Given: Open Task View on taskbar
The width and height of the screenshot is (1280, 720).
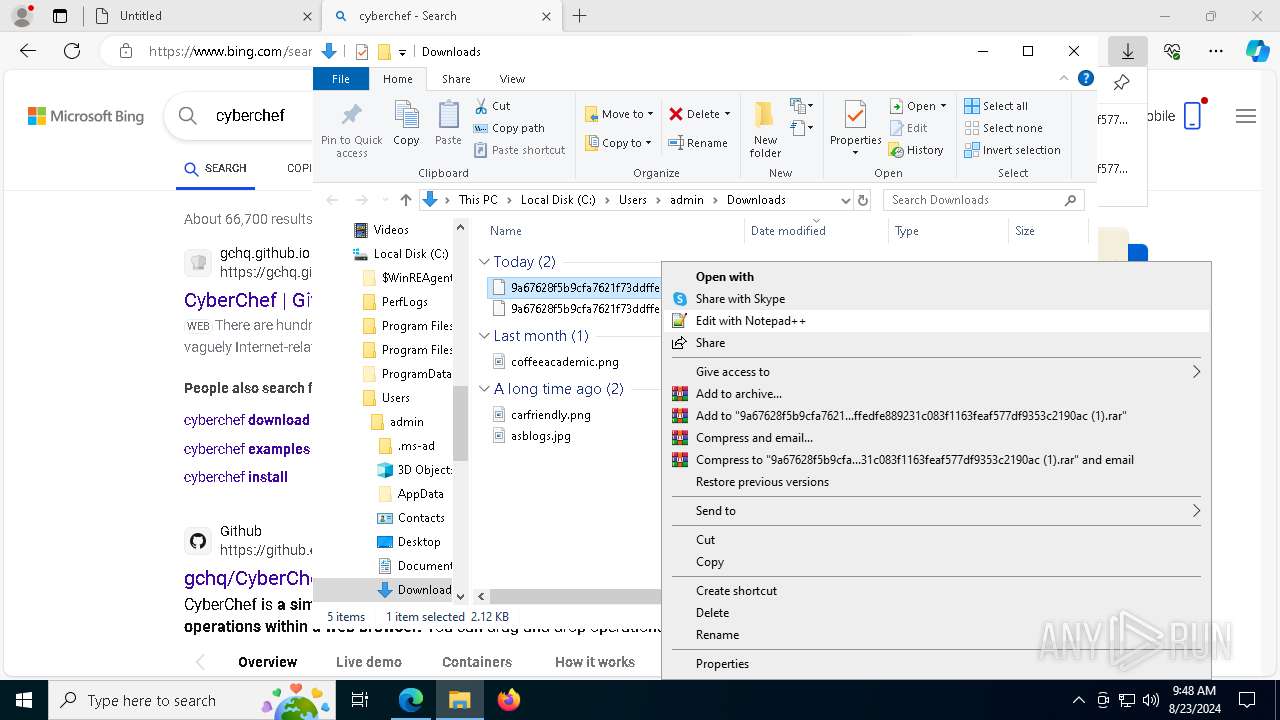Looking at the screenshot, I should pos(360,700).
